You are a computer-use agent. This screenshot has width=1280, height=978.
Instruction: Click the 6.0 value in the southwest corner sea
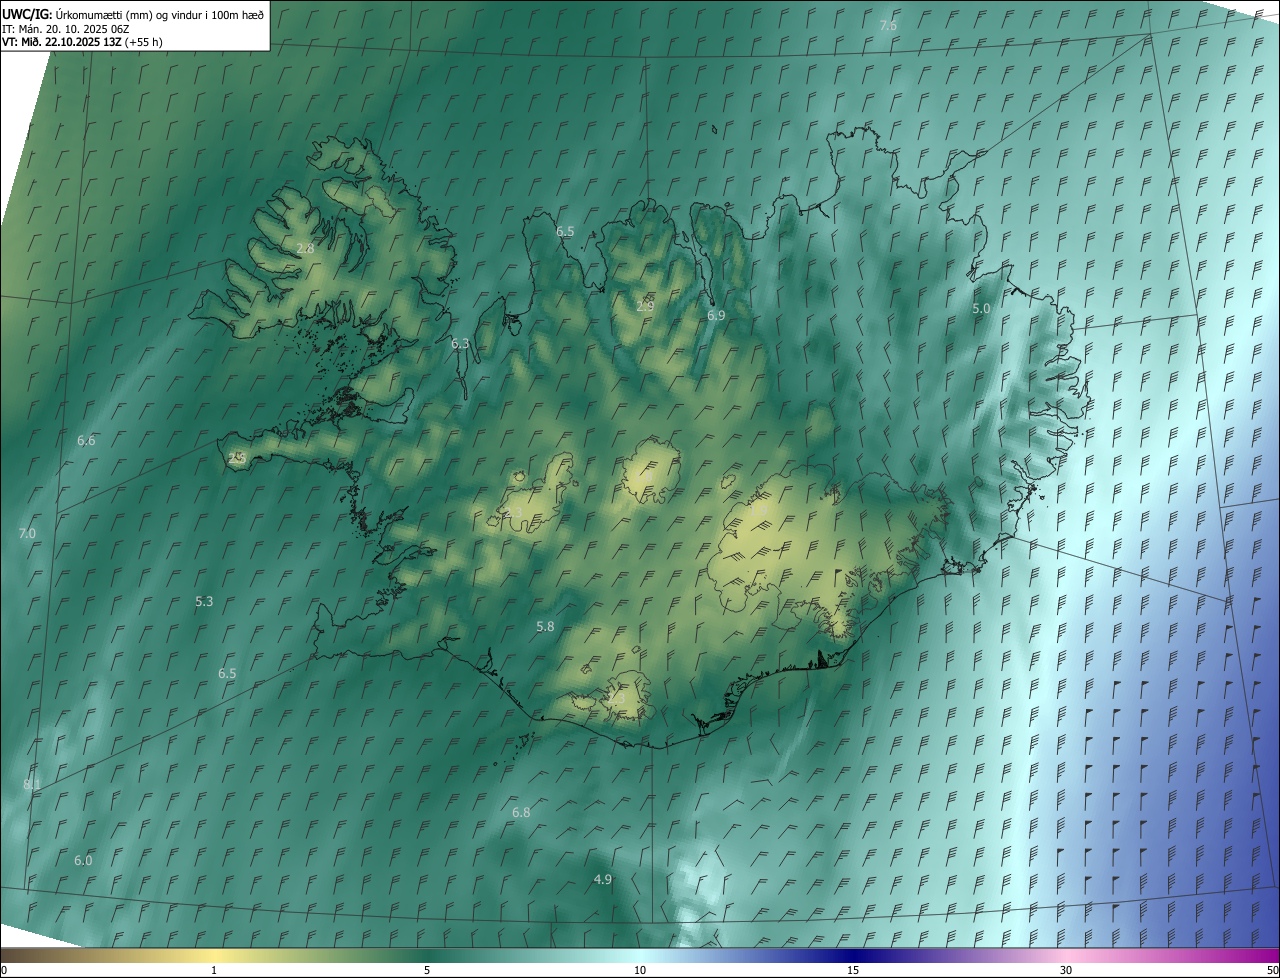click(83, 860)
